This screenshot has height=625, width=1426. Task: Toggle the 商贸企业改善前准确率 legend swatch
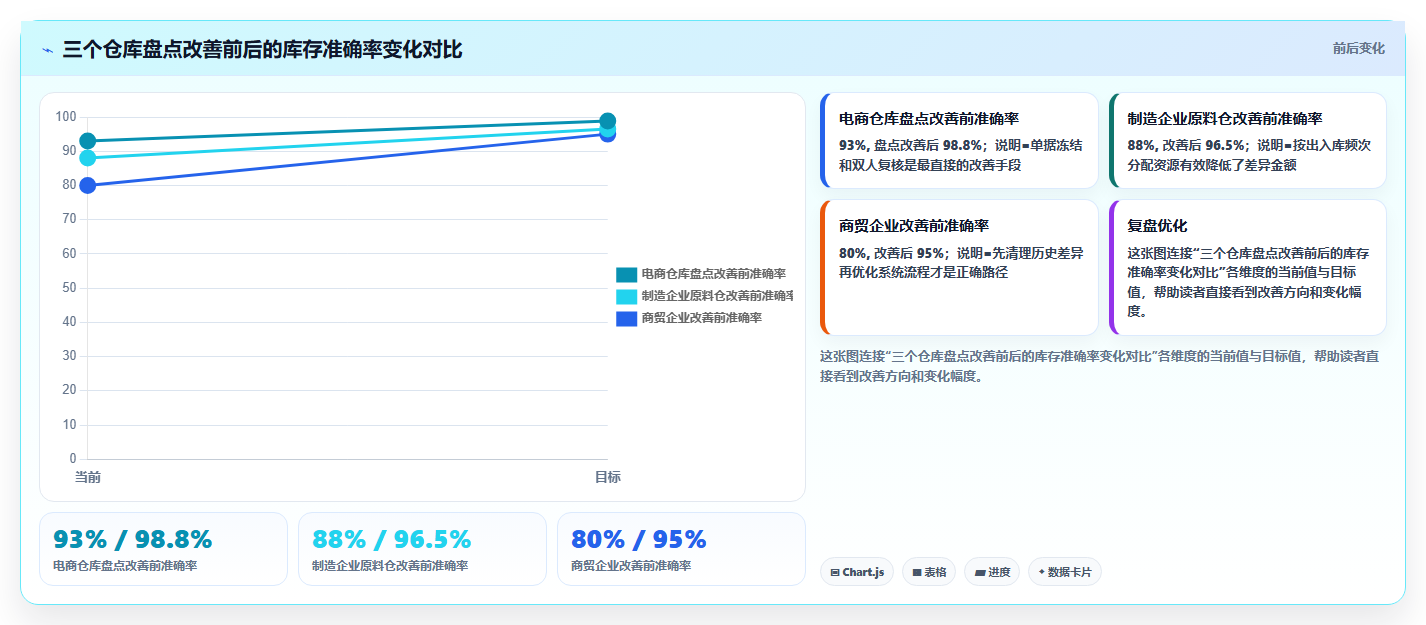[626, 318]
